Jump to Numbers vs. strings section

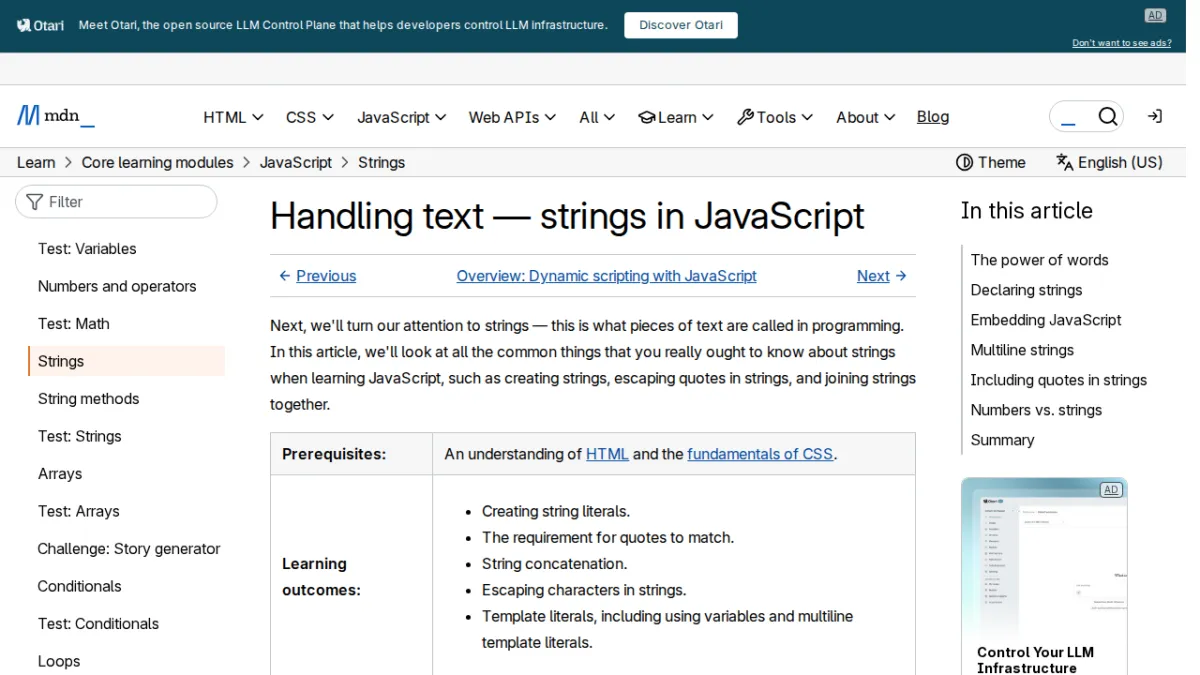click(1037, 410)
